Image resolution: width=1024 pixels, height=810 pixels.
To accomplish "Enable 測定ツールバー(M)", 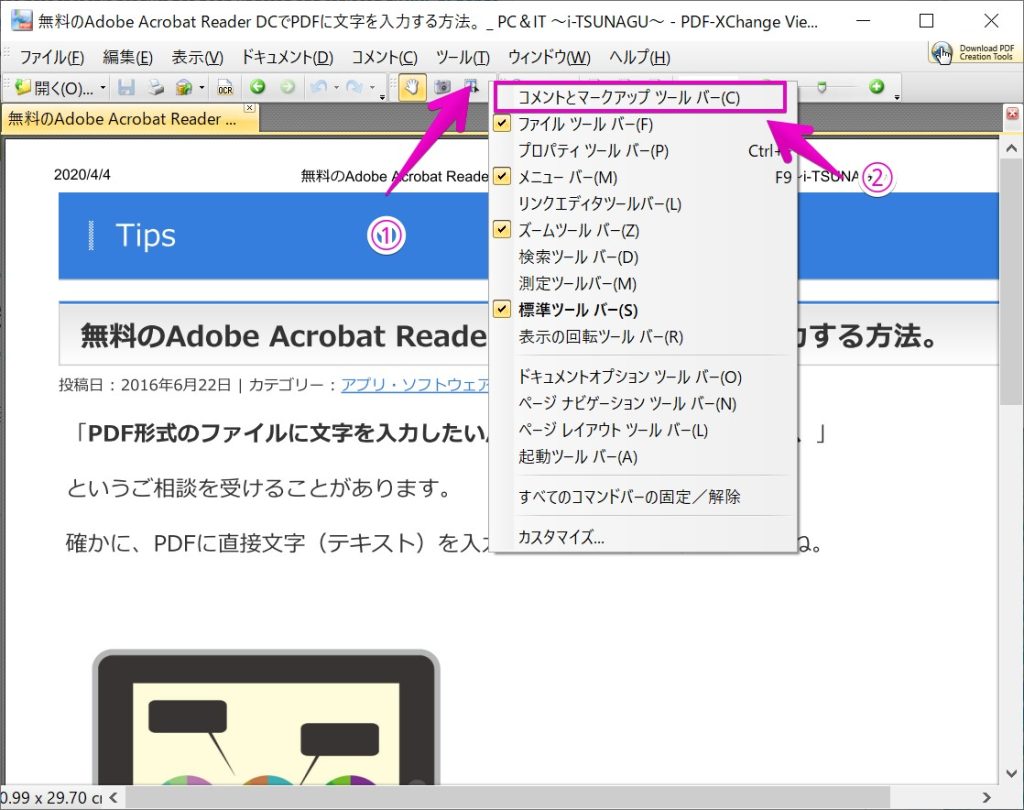I will pyautogui.click(x=643, y=284).
